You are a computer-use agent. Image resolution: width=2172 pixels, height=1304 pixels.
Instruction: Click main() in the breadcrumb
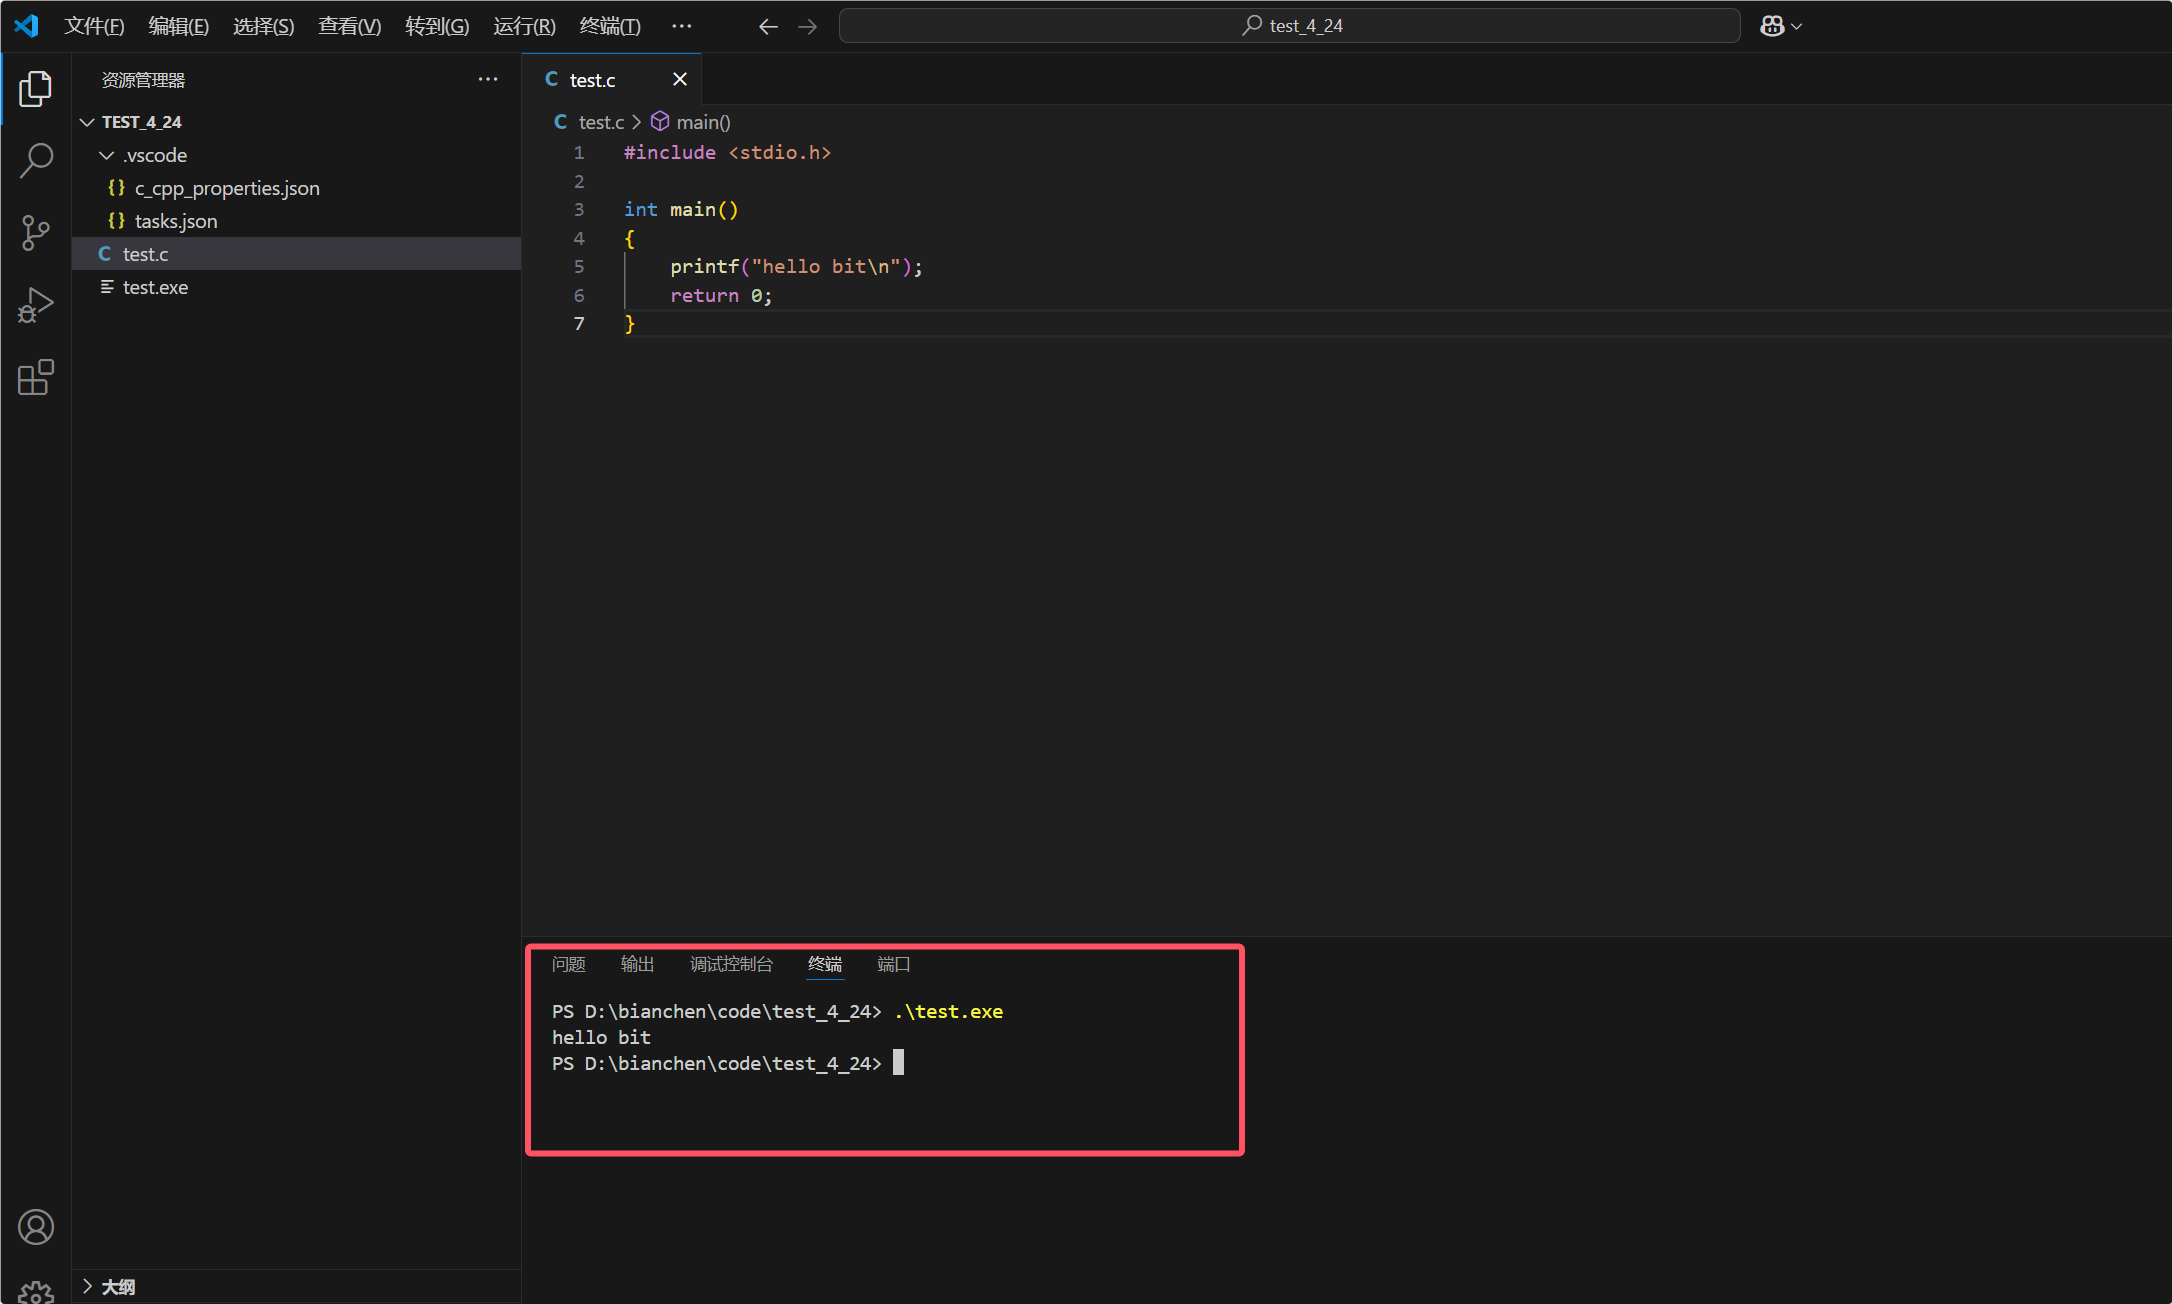702,122
